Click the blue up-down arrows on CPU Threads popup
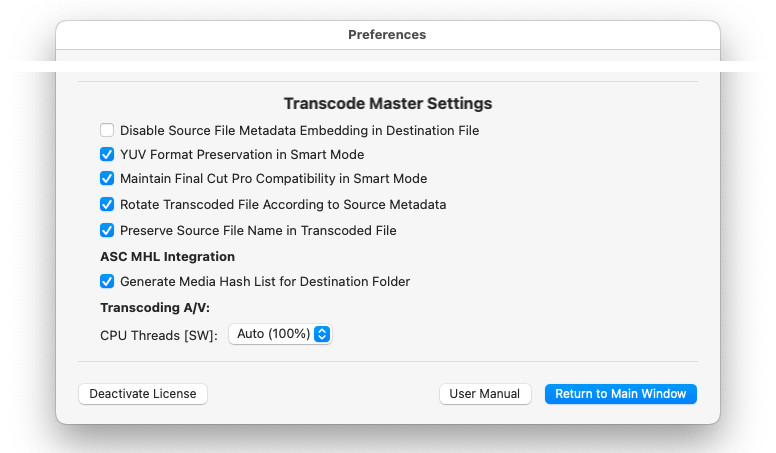776x453 pixels. point(322,334)
